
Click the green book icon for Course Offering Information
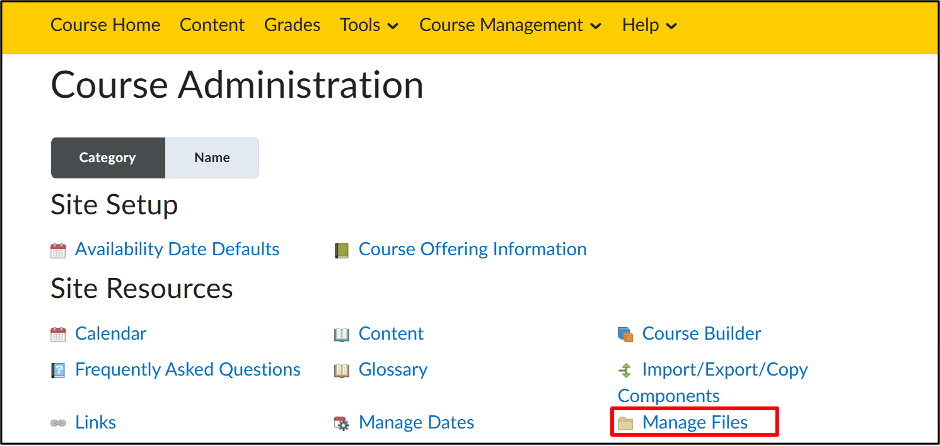pyautogui.click(x=342, y=250)
